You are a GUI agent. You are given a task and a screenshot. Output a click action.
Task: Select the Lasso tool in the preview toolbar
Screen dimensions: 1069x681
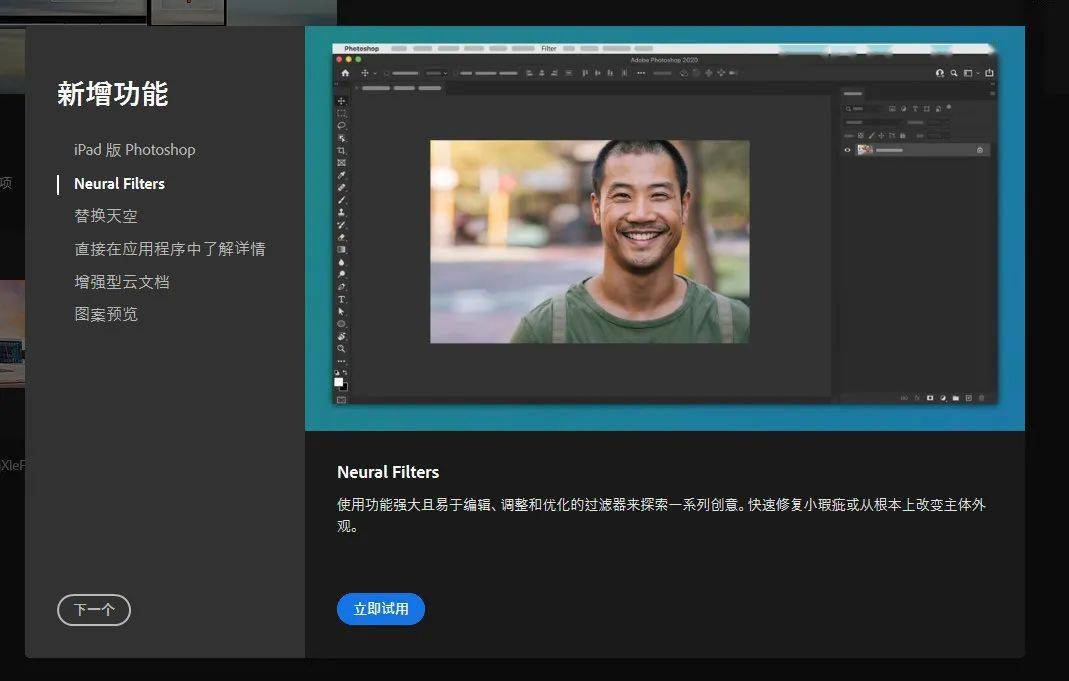342,126
